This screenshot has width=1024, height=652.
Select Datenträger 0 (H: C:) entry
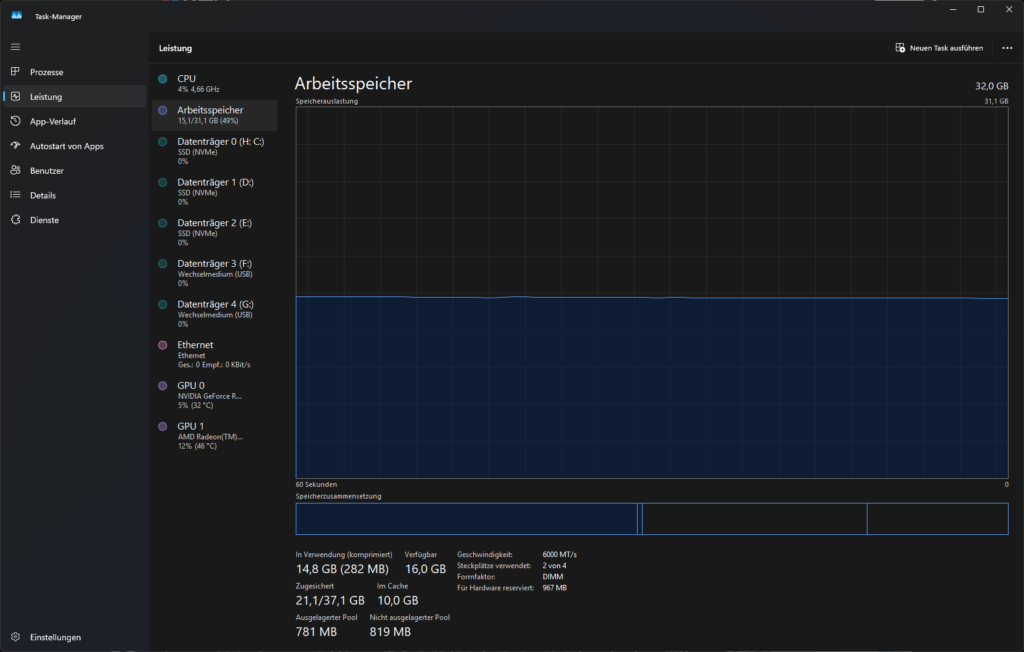point(215,151)
